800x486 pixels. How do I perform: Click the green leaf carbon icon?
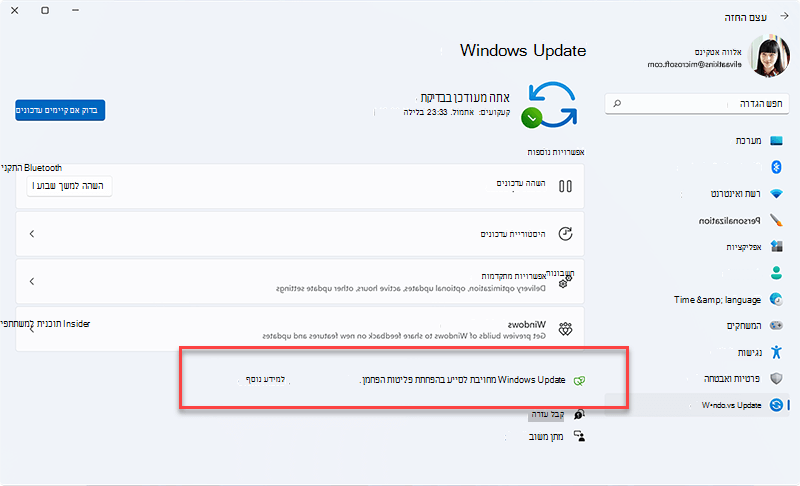pos(579,380)
